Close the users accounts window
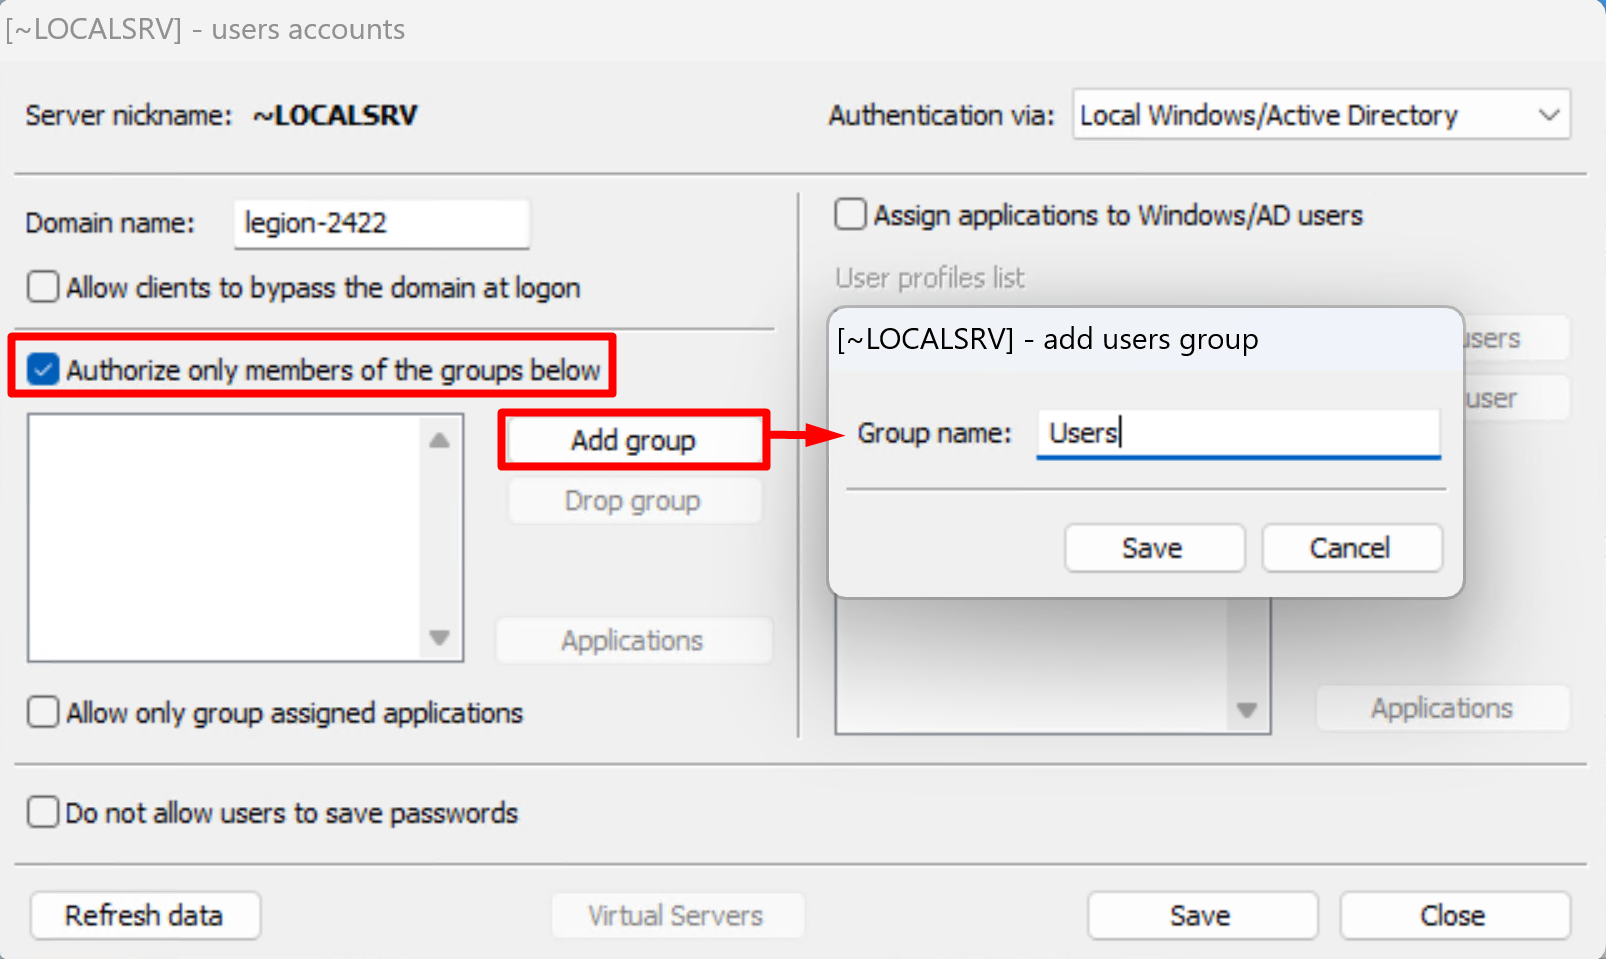The width and height of the screenshot is (1606, 959). pyautogui.click(x=1453, y=915)
